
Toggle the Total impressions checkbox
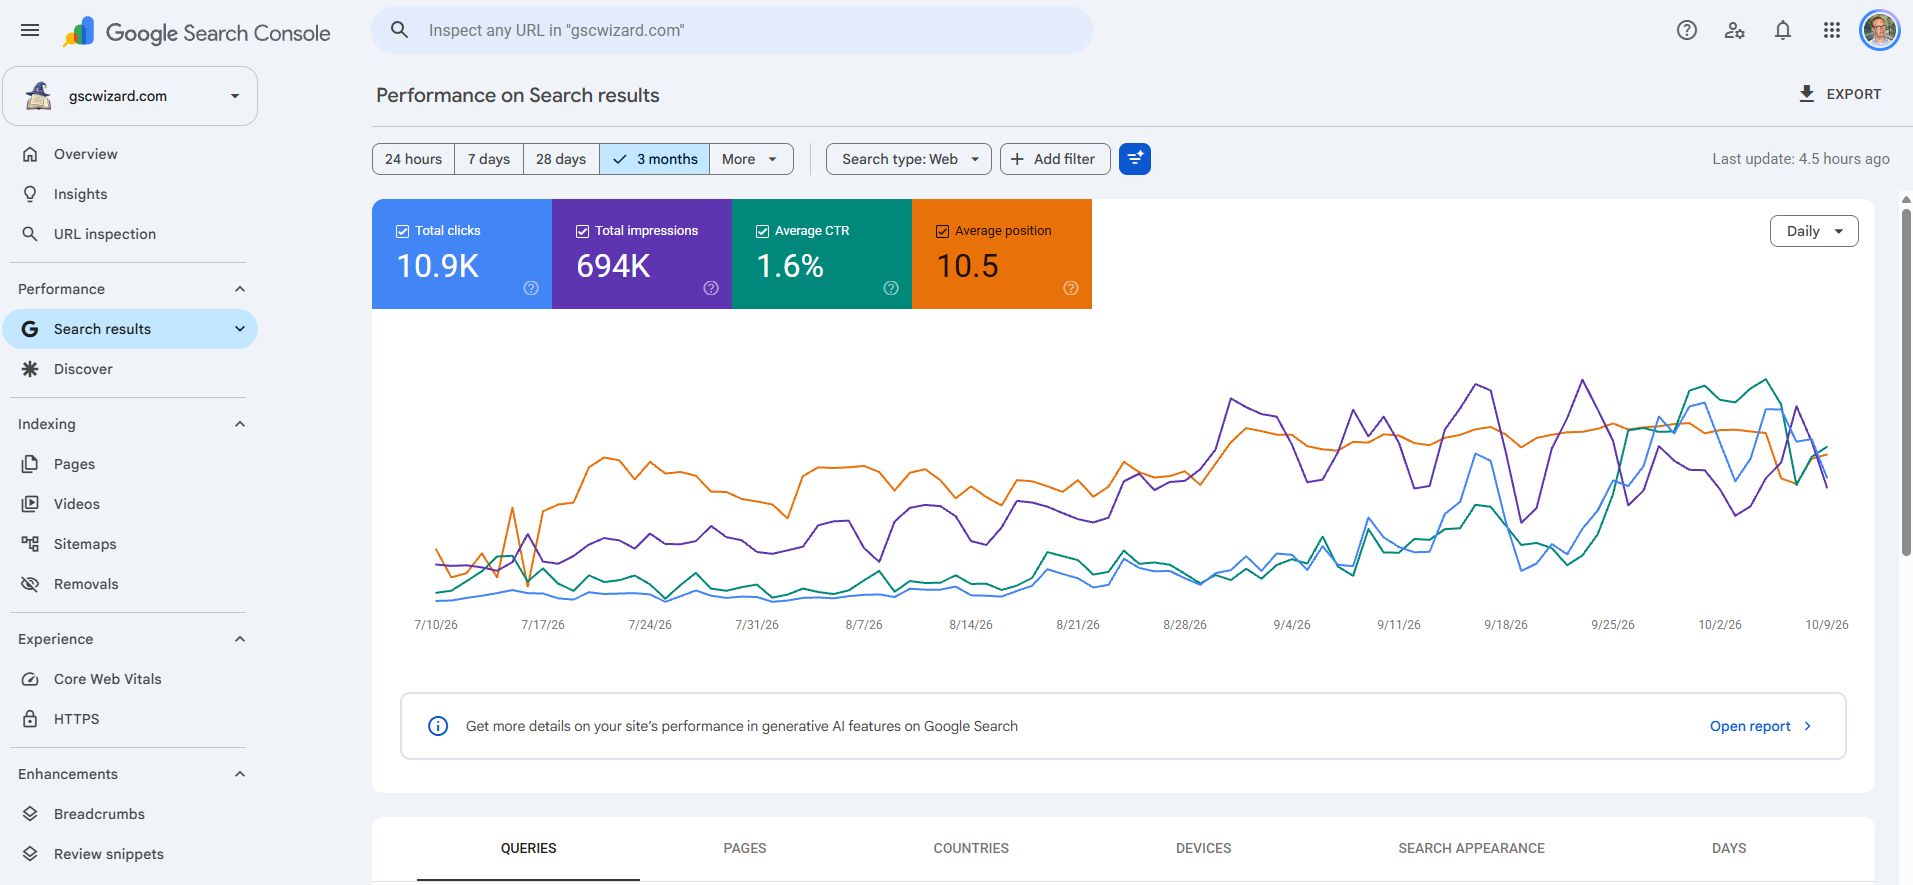582,231
